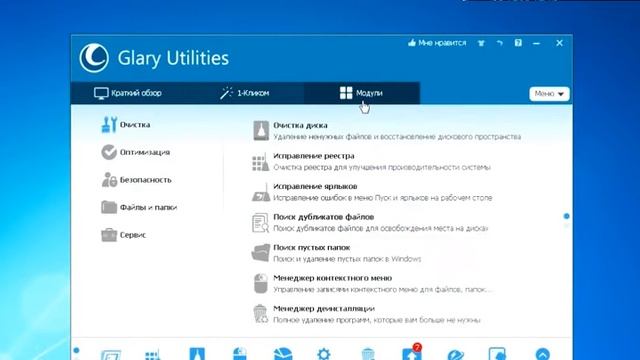The image size is (640, 360).
Task: Click the thumbs-up Мне нравится icon
Action: (412, 42)
